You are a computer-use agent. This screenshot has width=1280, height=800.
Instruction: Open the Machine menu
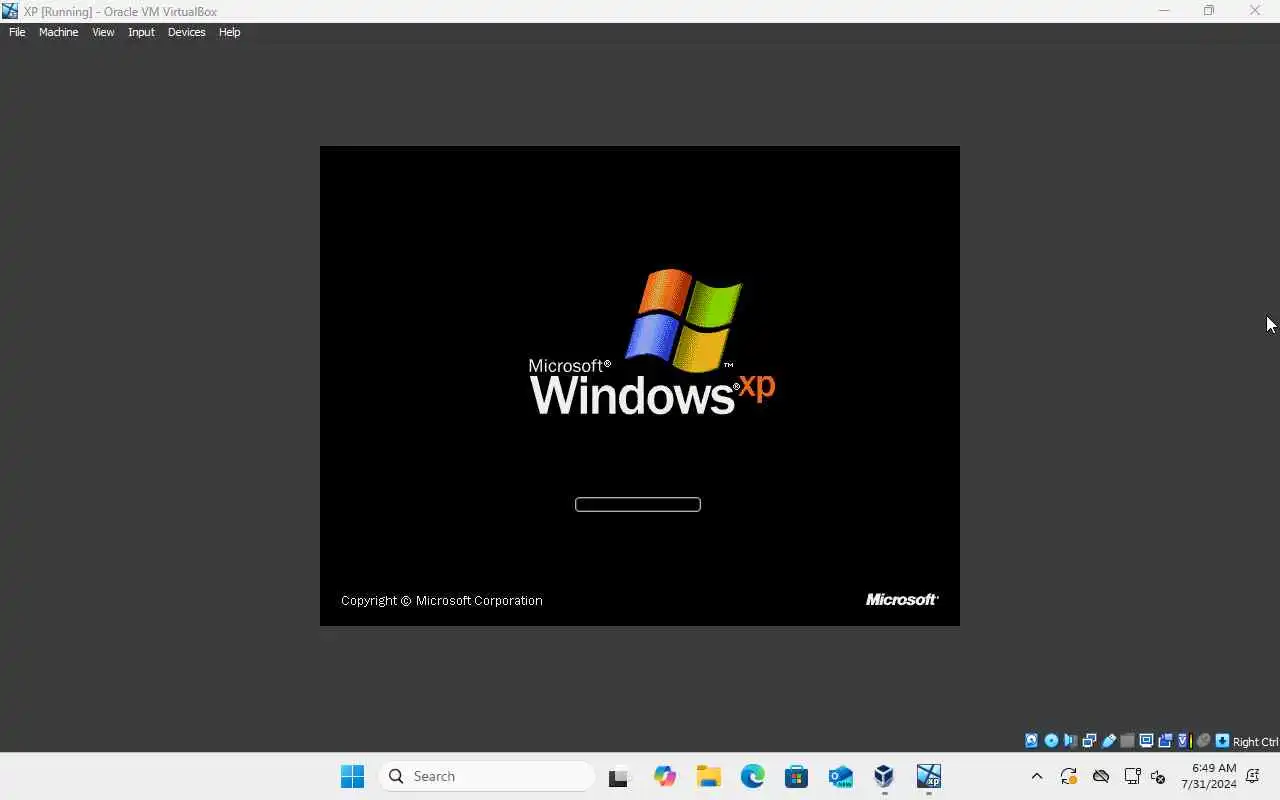click(x=58, y=32)
